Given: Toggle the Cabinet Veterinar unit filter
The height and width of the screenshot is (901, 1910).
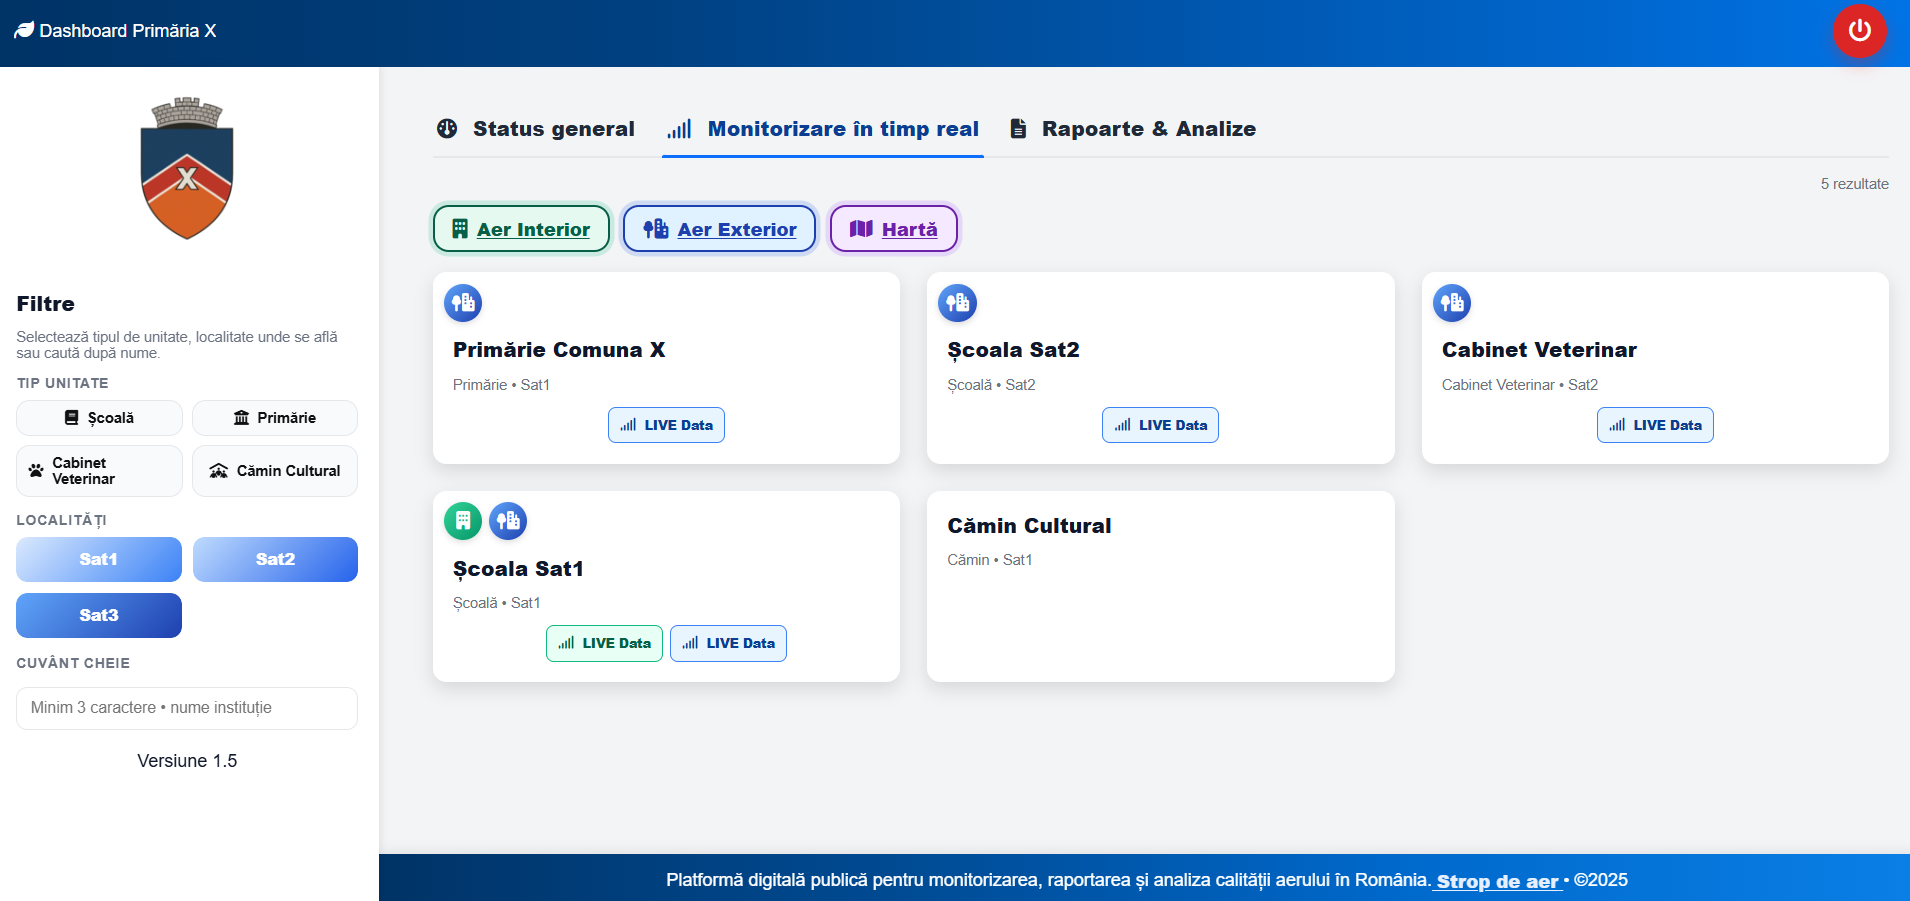Looking at the screenshot, I should point(99,471).
